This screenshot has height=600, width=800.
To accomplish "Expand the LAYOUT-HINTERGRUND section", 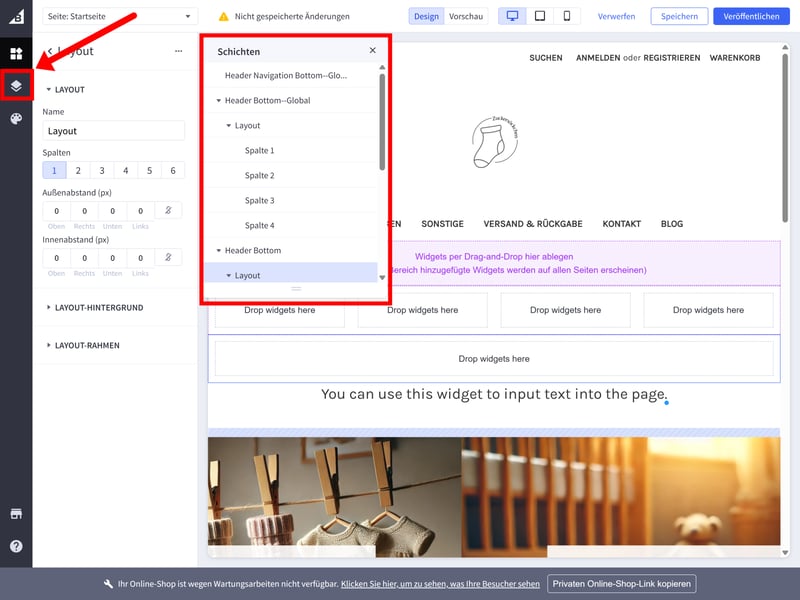I will pyautogui.click(x=100, y=307).
